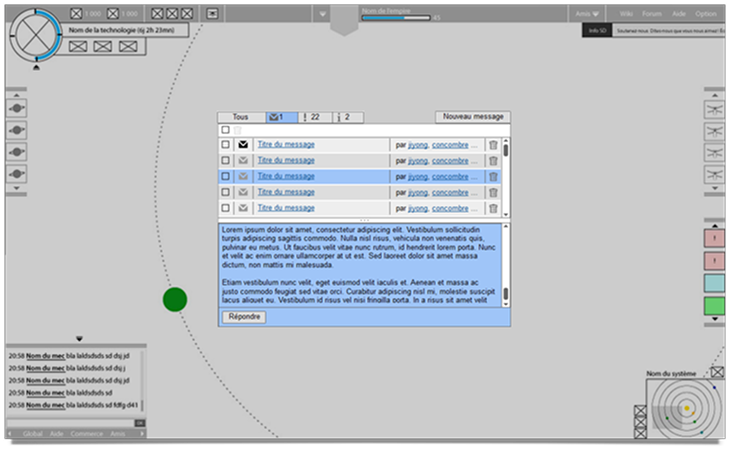Screen dimensions: 730x452
Task: Expand the Amis dropdown in top bar
Action: click(x=588, y=14)
